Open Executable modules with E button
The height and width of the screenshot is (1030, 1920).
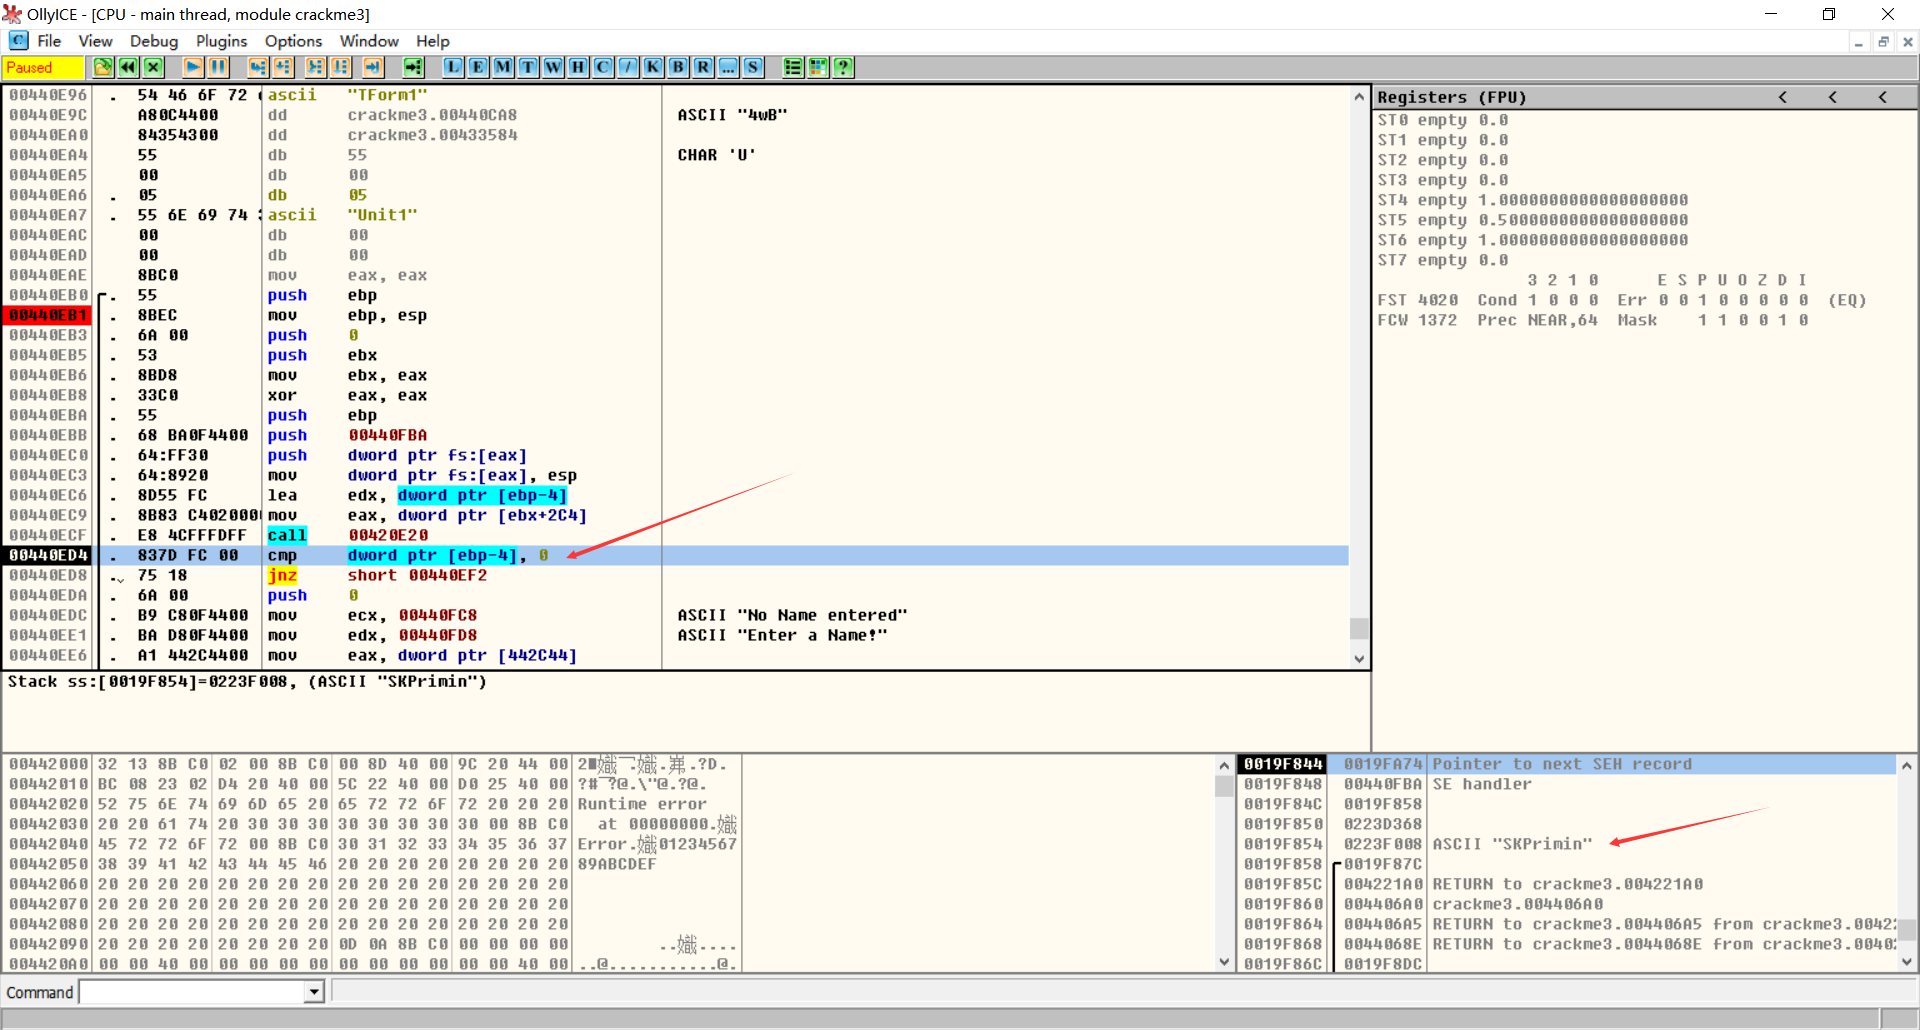point(478,67)
